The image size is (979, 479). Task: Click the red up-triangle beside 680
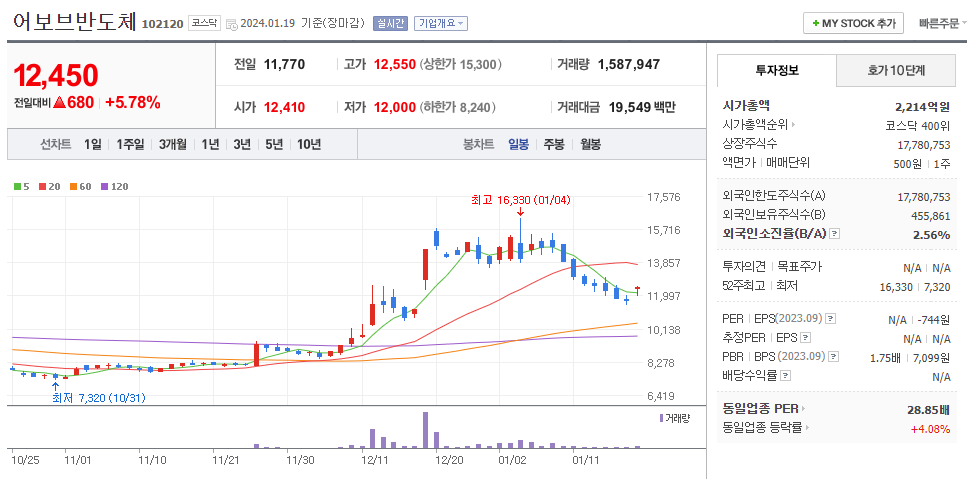pos(60,102)
